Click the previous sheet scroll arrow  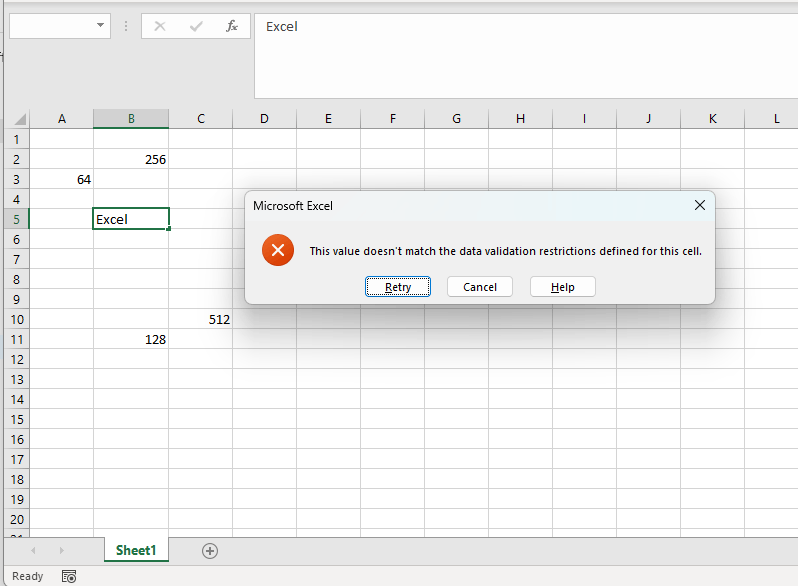(x=33, y=550)
